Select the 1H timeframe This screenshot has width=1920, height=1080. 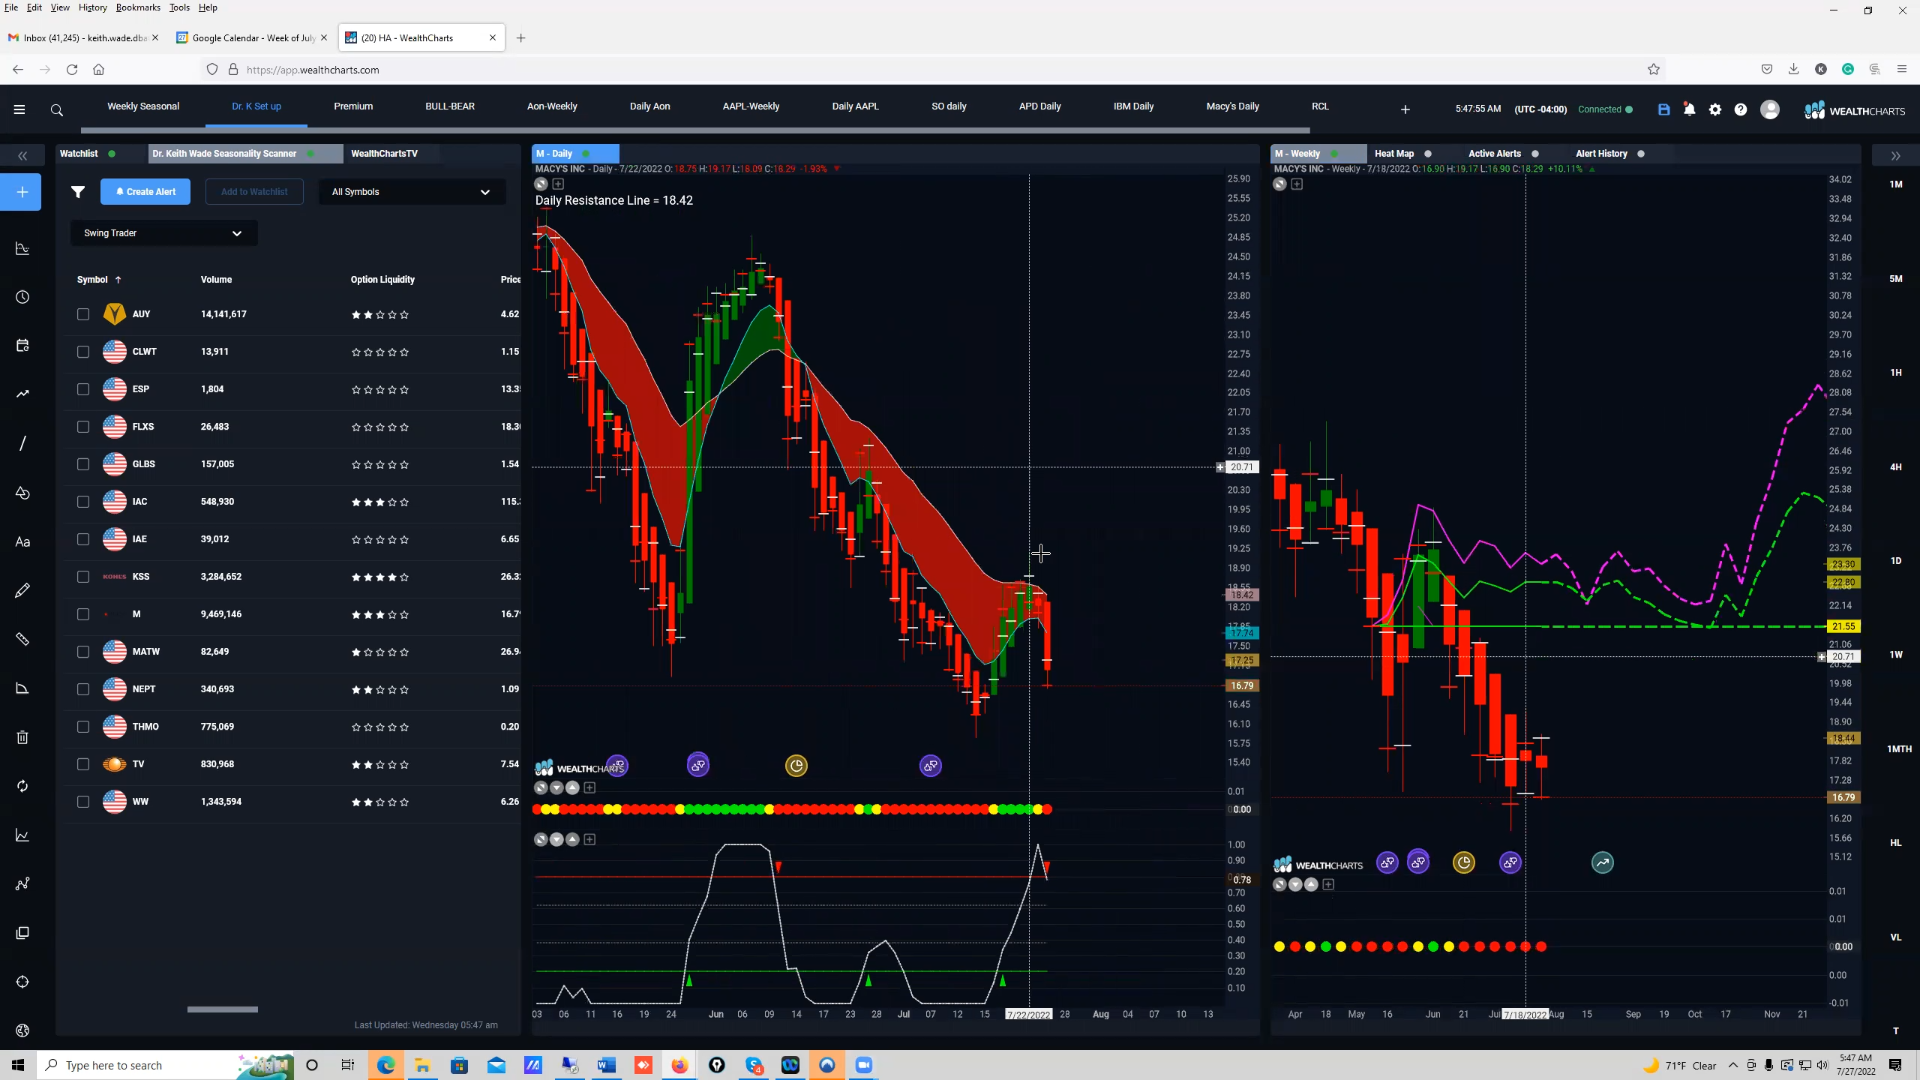1895,373
